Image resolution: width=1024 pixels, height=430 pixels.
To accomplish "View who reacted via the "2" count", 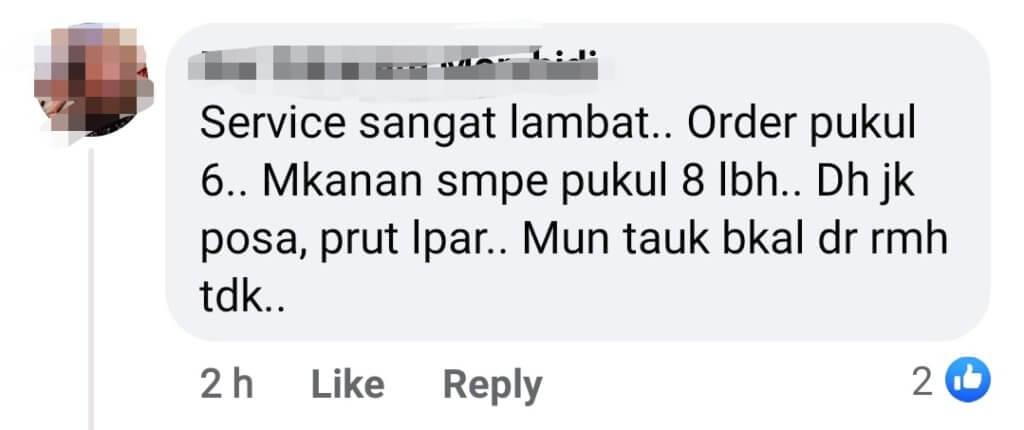I will tap(921, 382).
